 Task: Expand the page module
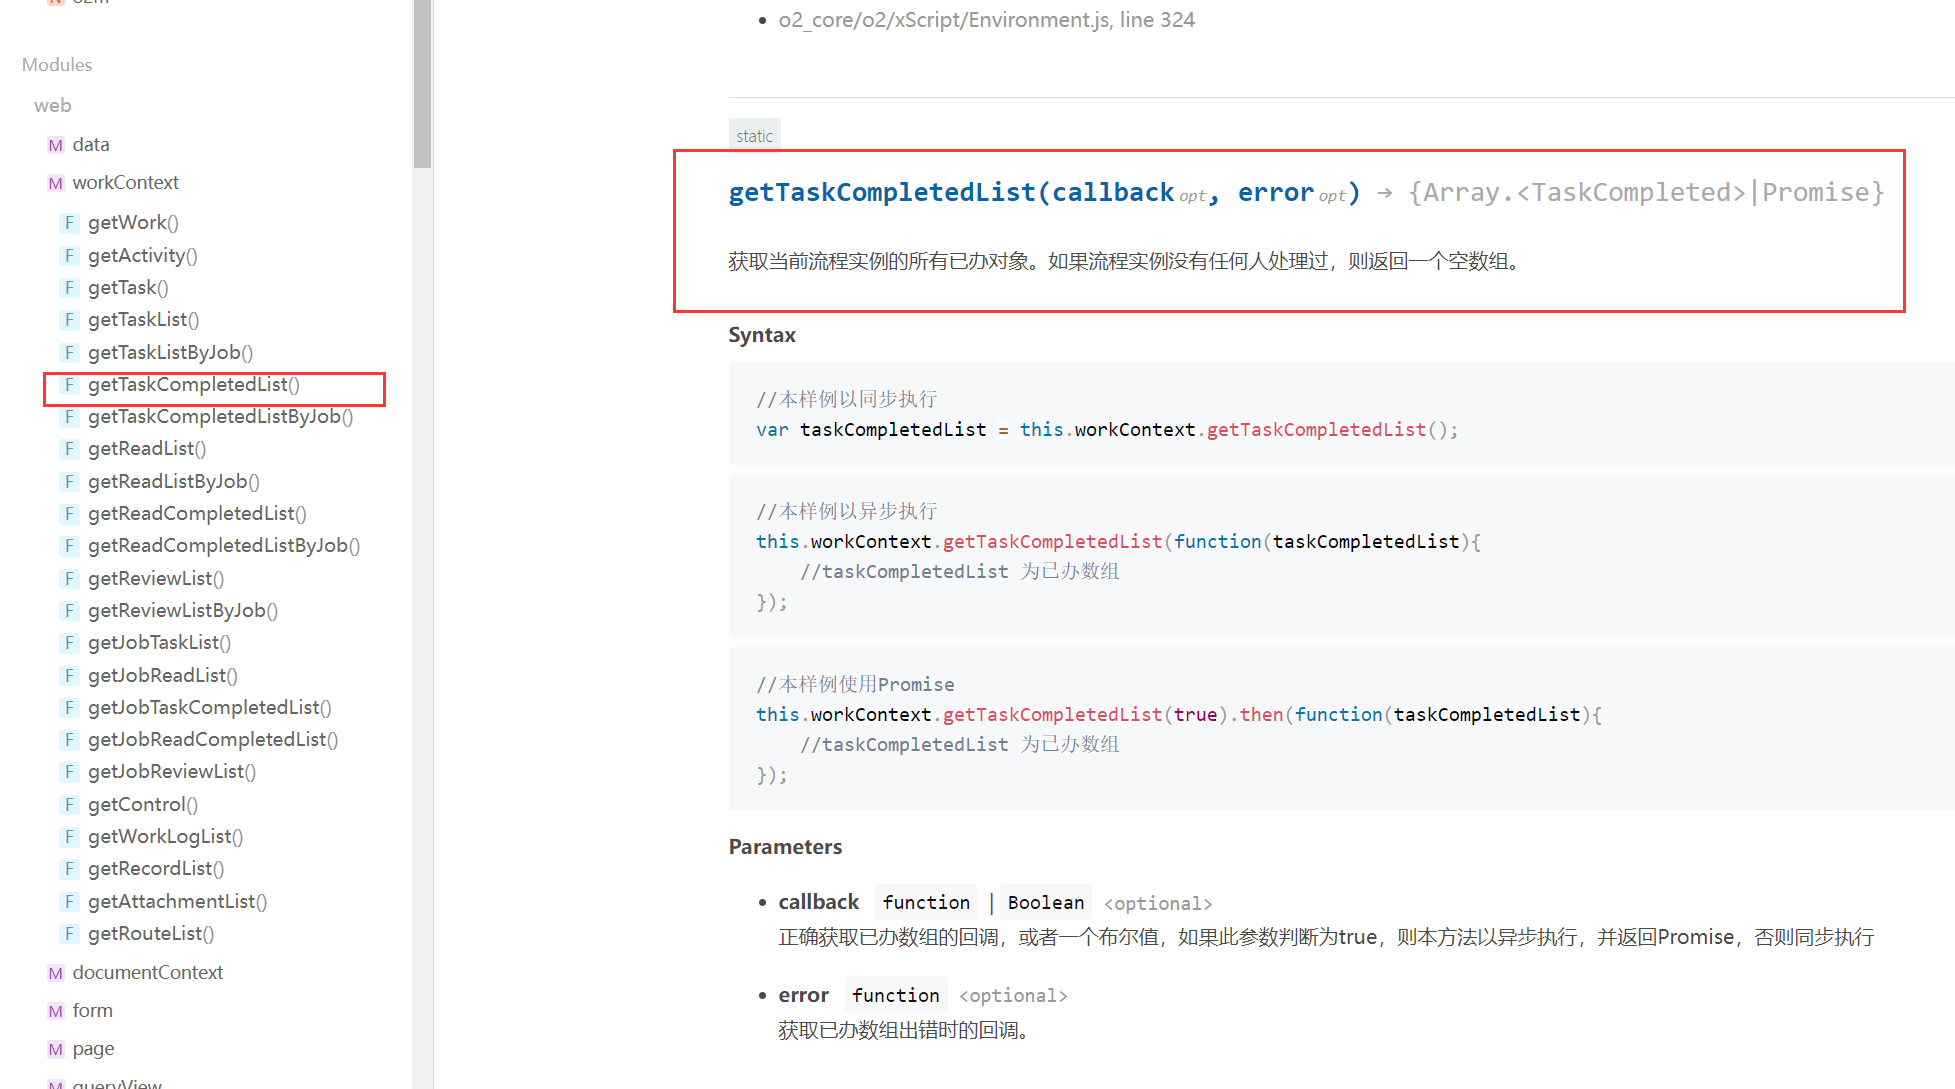(93, 1049)
